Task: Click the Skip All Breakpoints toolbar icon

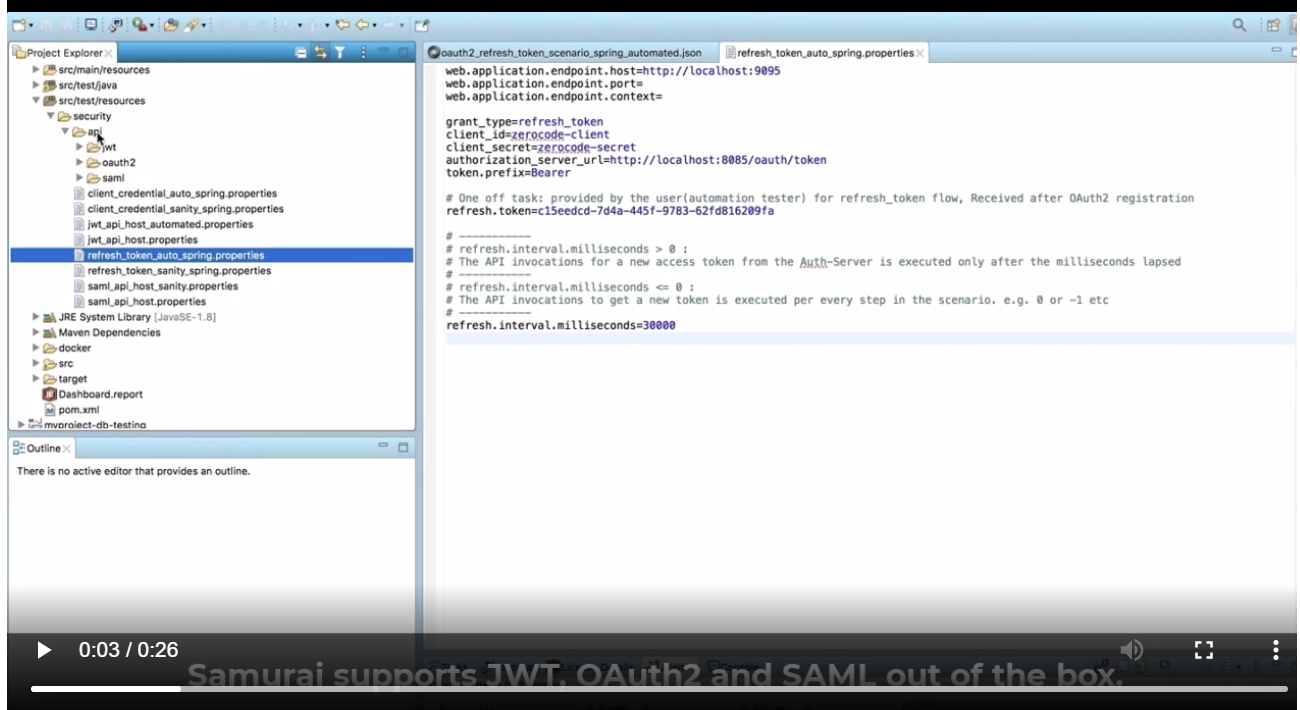Action: 116,25
